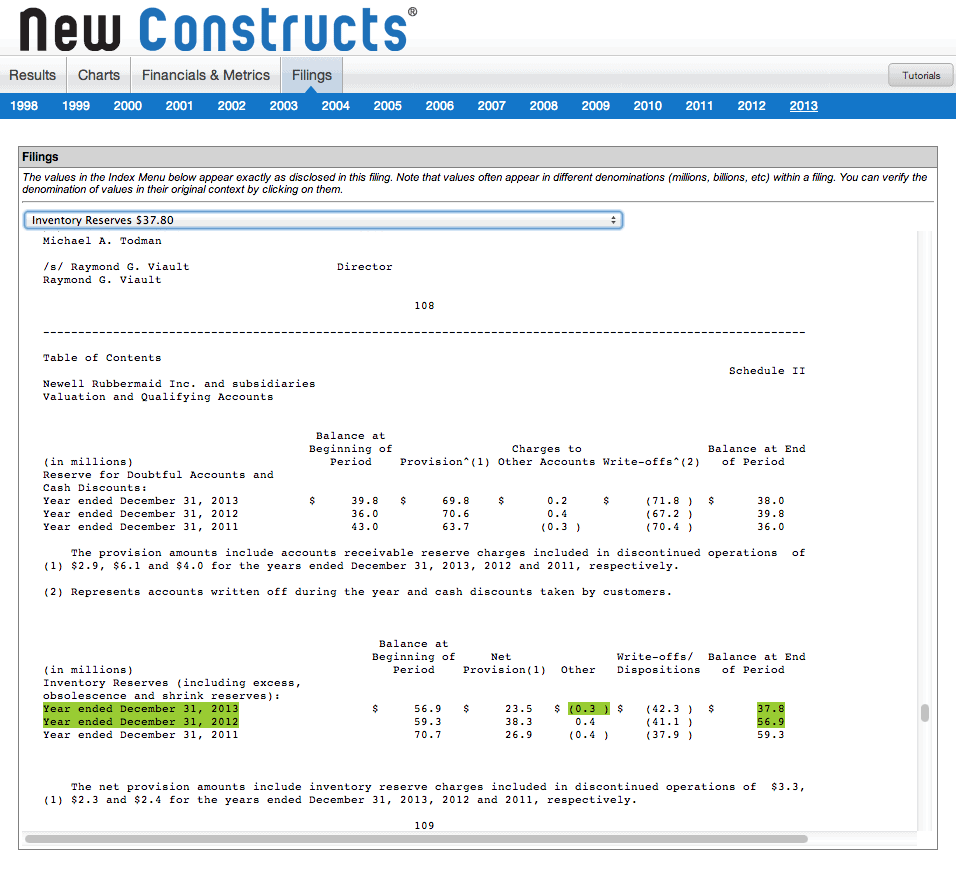This screenshot has width=956, height=880.
Task: Select year 2012 filing
Action: pos(751,106)
